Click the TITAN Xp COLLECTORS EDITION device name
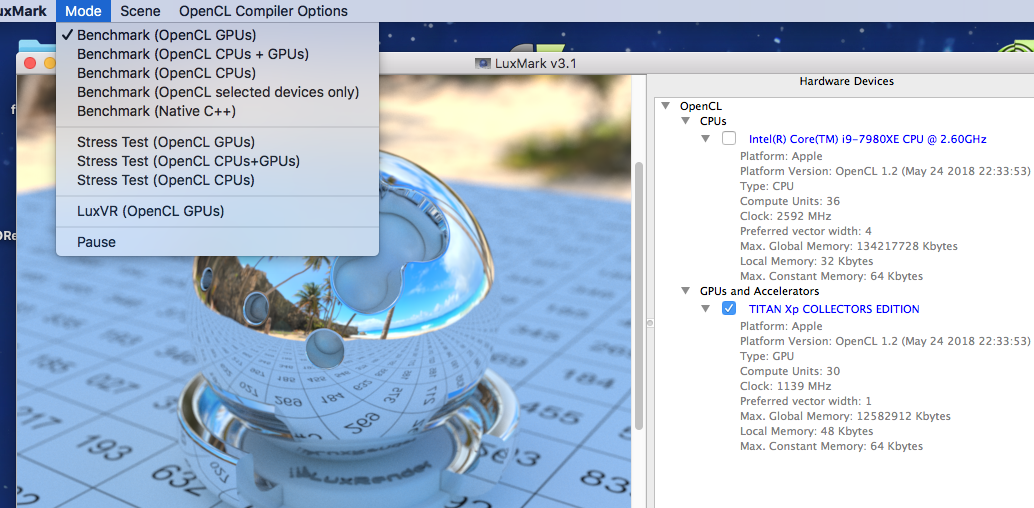 tap(834, 309)
